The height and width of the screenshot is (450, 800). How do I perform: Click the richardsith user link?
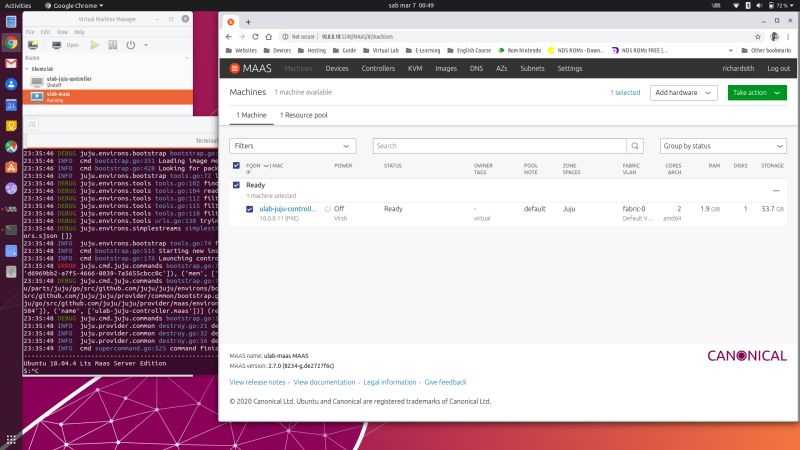tap(738, 68)
